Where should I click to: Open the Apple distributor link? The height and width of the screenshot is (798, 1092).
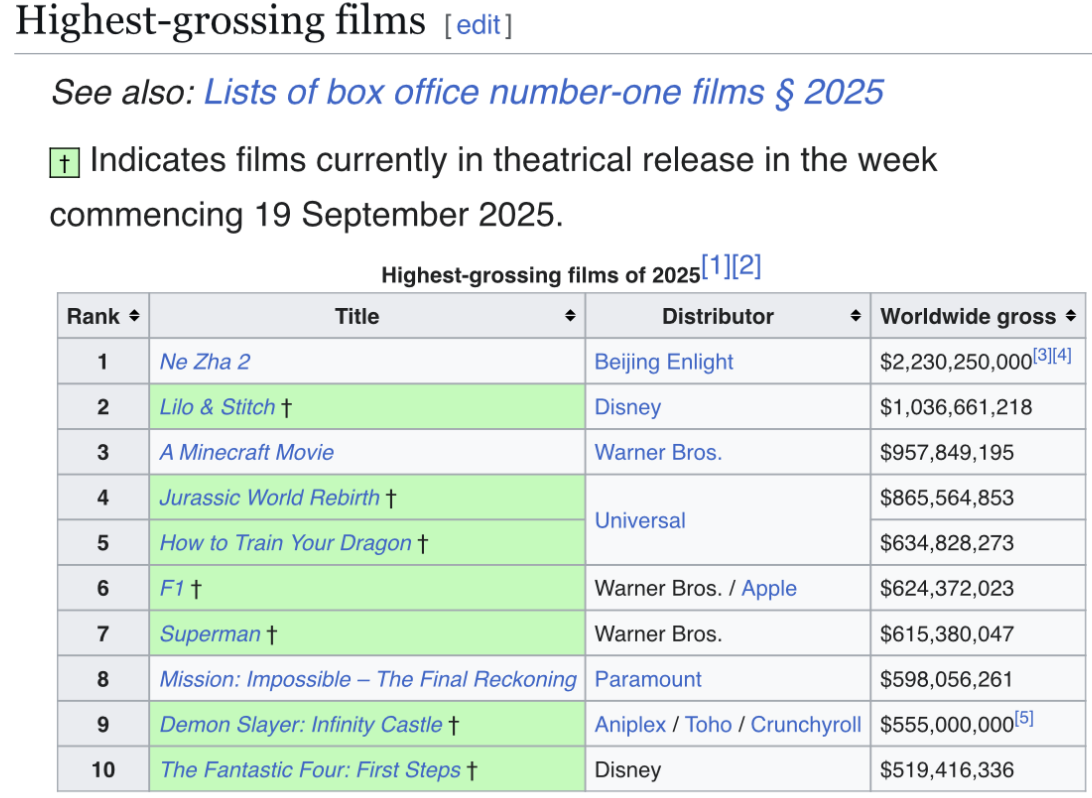[x=769, y=588]
